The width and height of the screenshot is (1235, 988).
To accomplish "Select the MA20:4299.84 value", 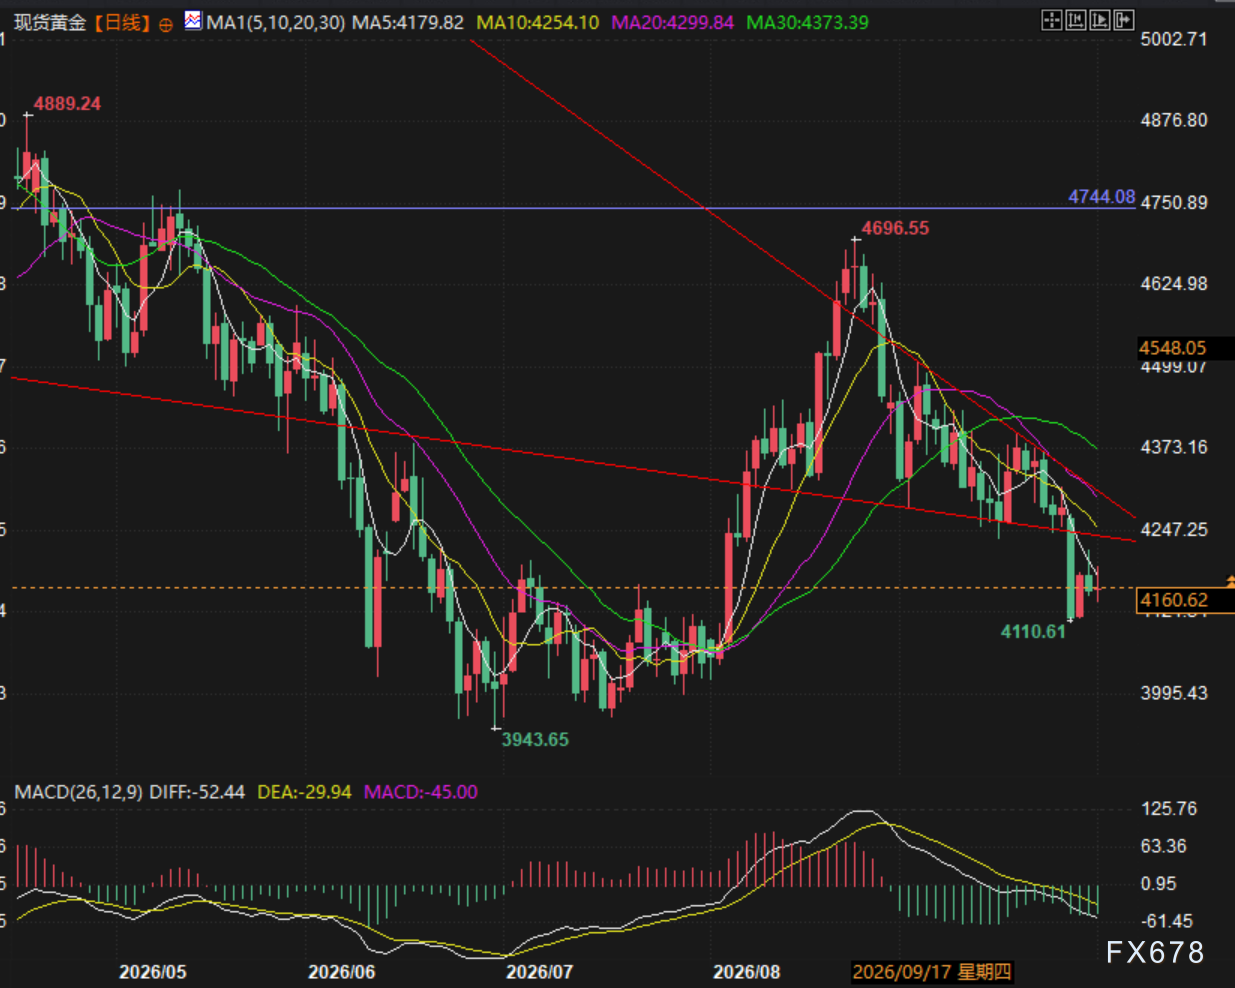I will (x=673, y=22).
